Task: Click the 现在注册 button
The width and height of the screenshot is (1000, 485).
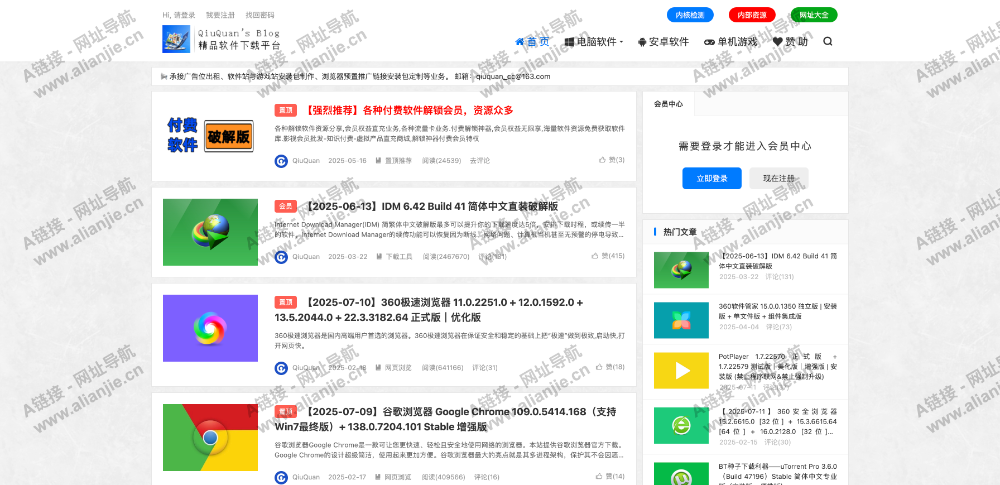Action: click(x=779, y=178)
